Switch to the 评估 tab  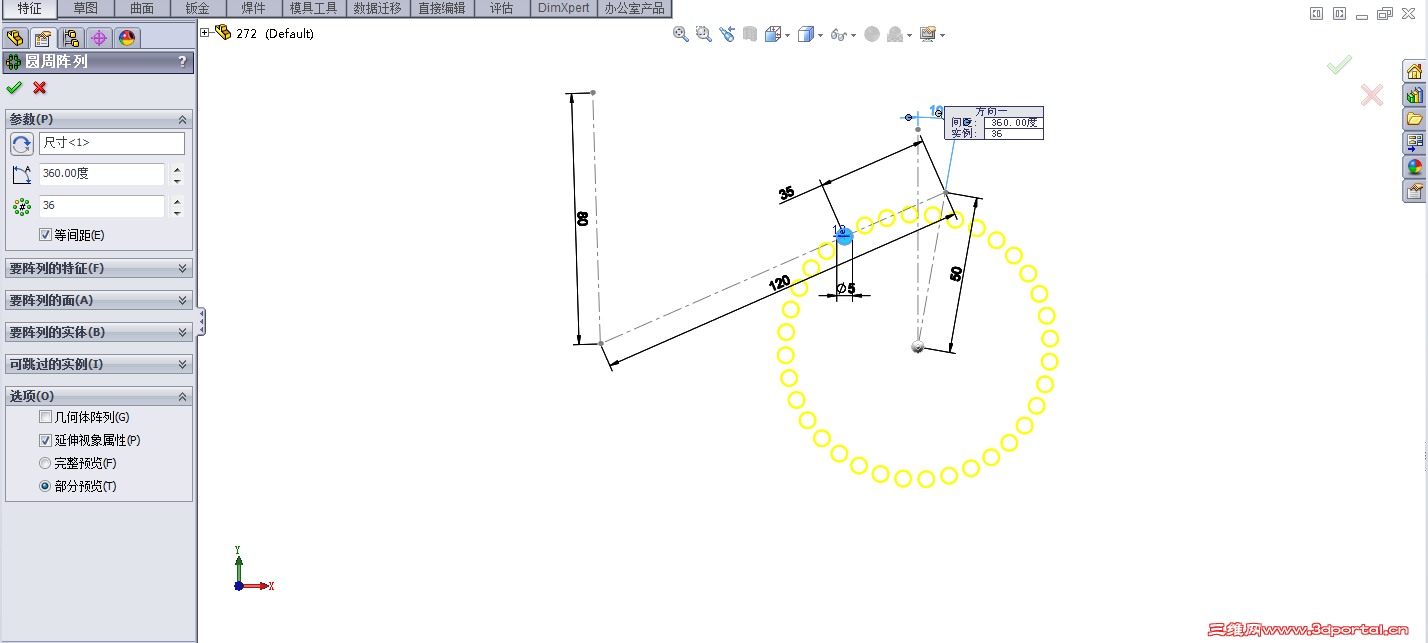point(501,8)
